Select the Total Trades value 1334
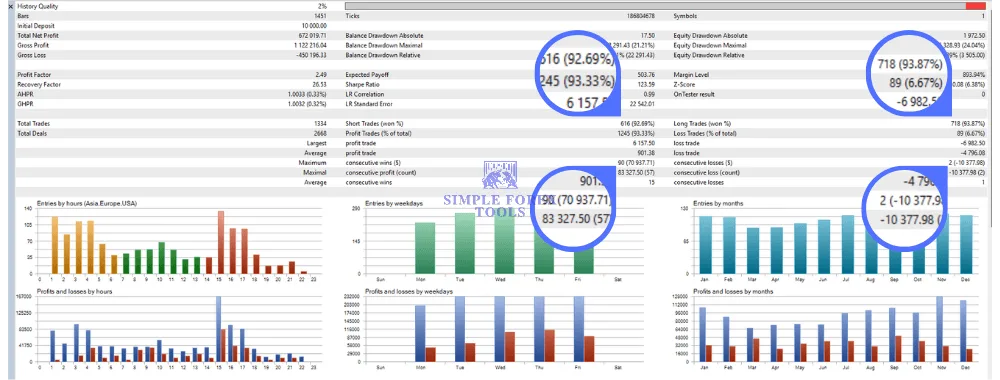The image size is (1000, 380). coord(321,124)
